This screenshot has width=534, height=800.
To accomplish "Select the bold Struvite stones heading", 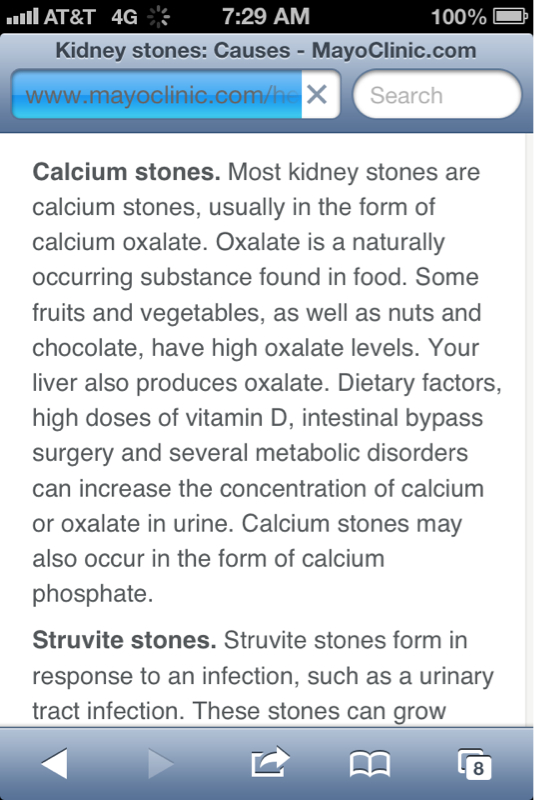I will pos(124,640).
